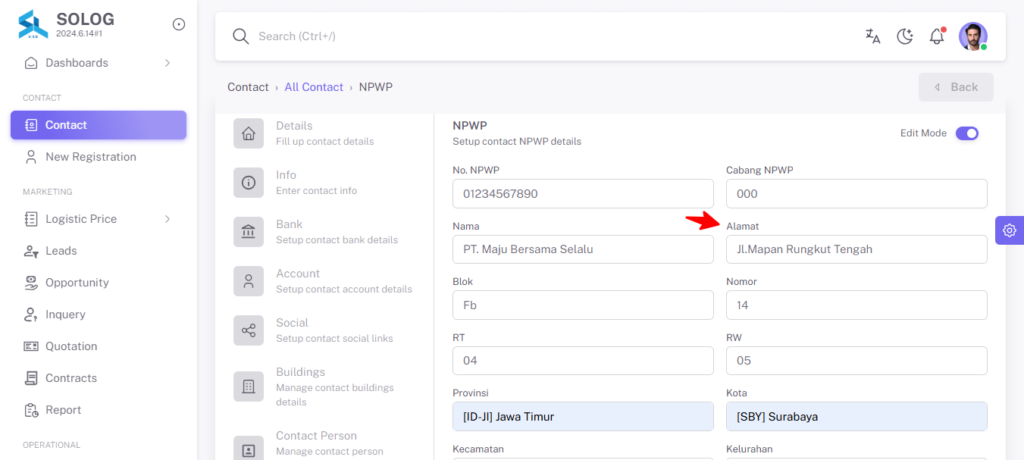1024x460 pixels.
Task: Follow the All Contact breadcrumb link
Action: (313, 87)
